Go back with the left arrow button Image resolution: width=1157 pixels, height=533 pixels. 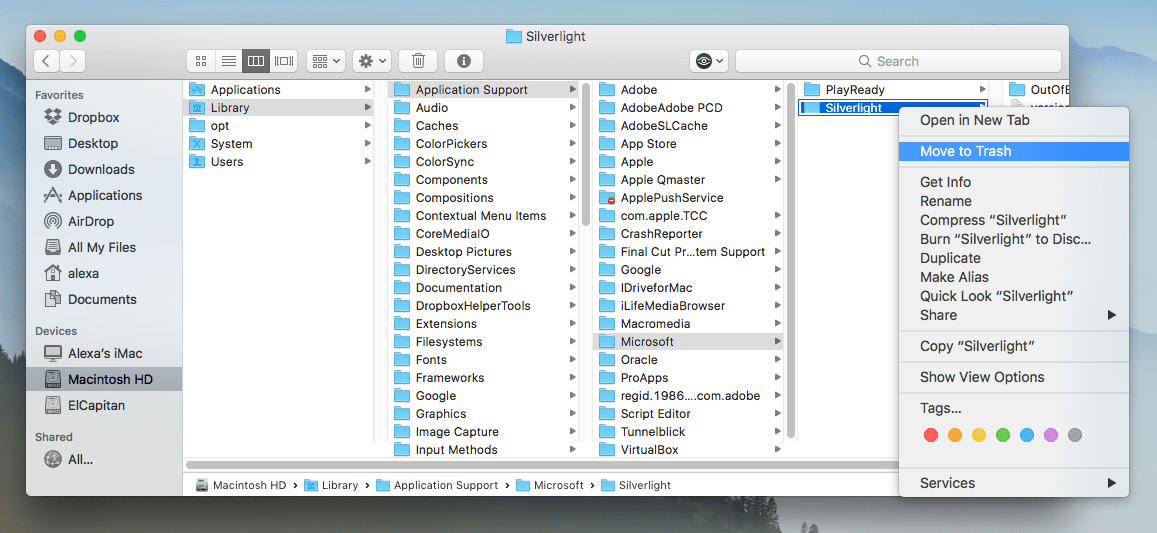[x=46, y=61]
